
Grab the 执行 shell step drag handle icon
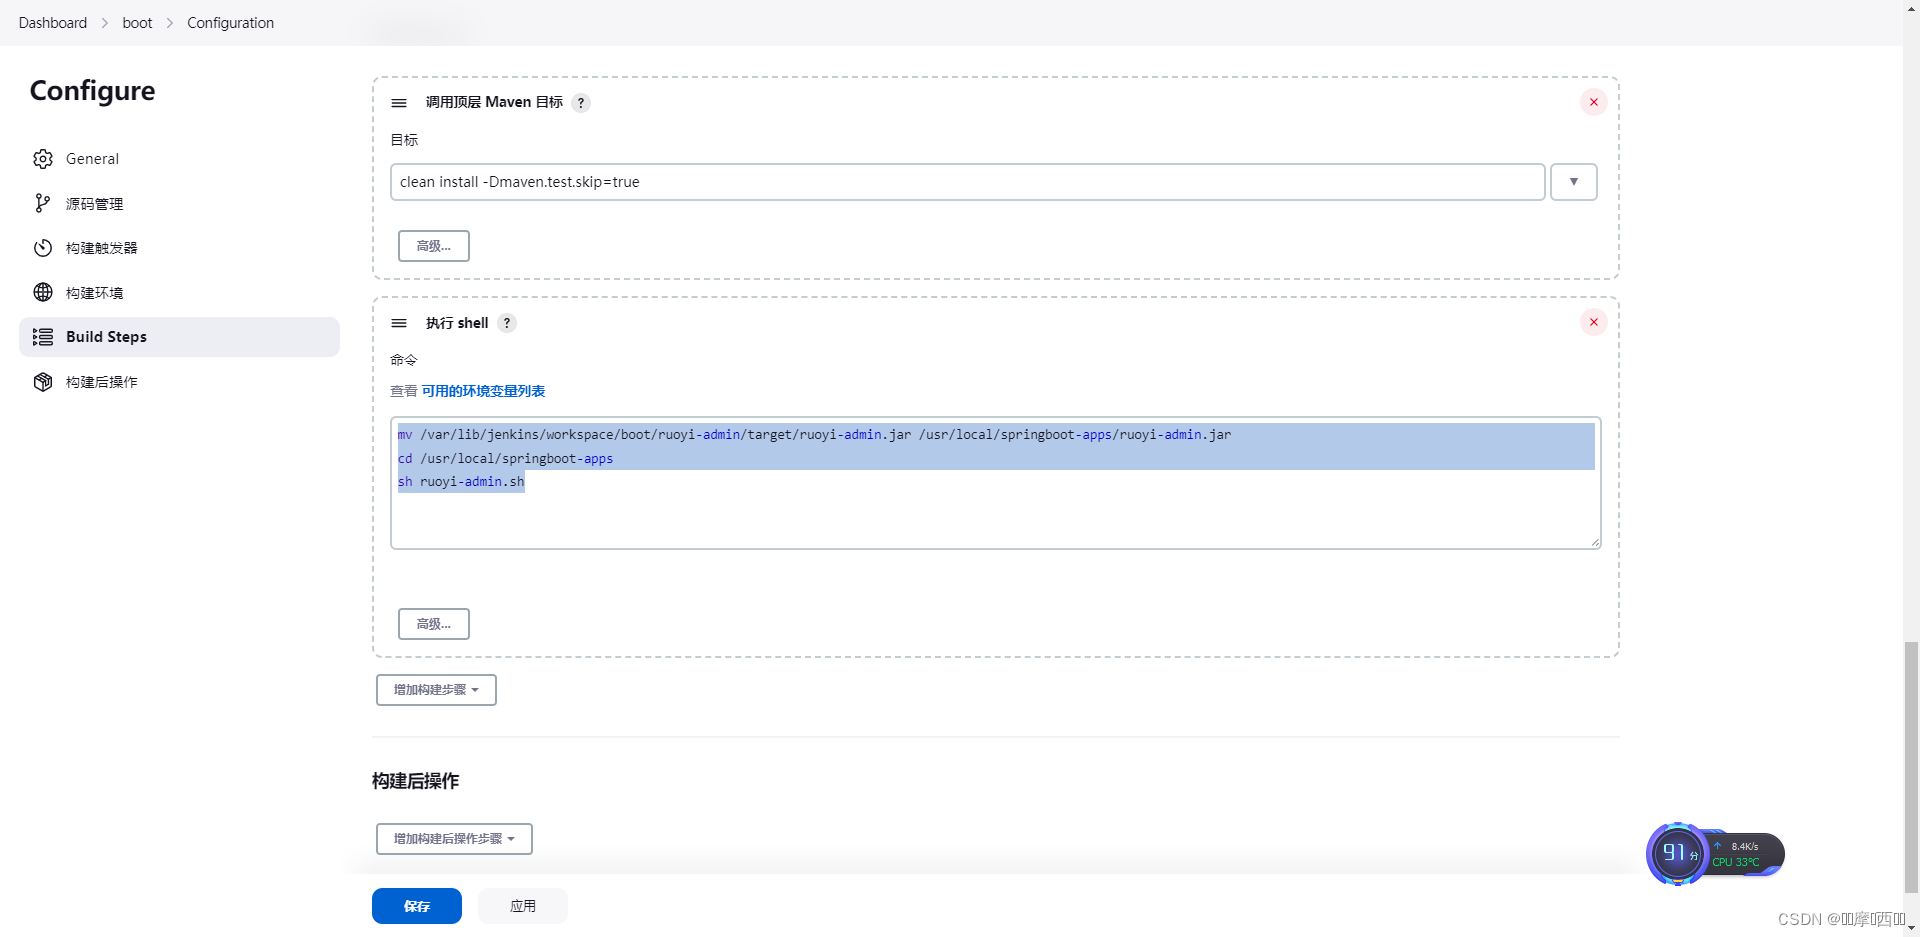coord(399,323)
